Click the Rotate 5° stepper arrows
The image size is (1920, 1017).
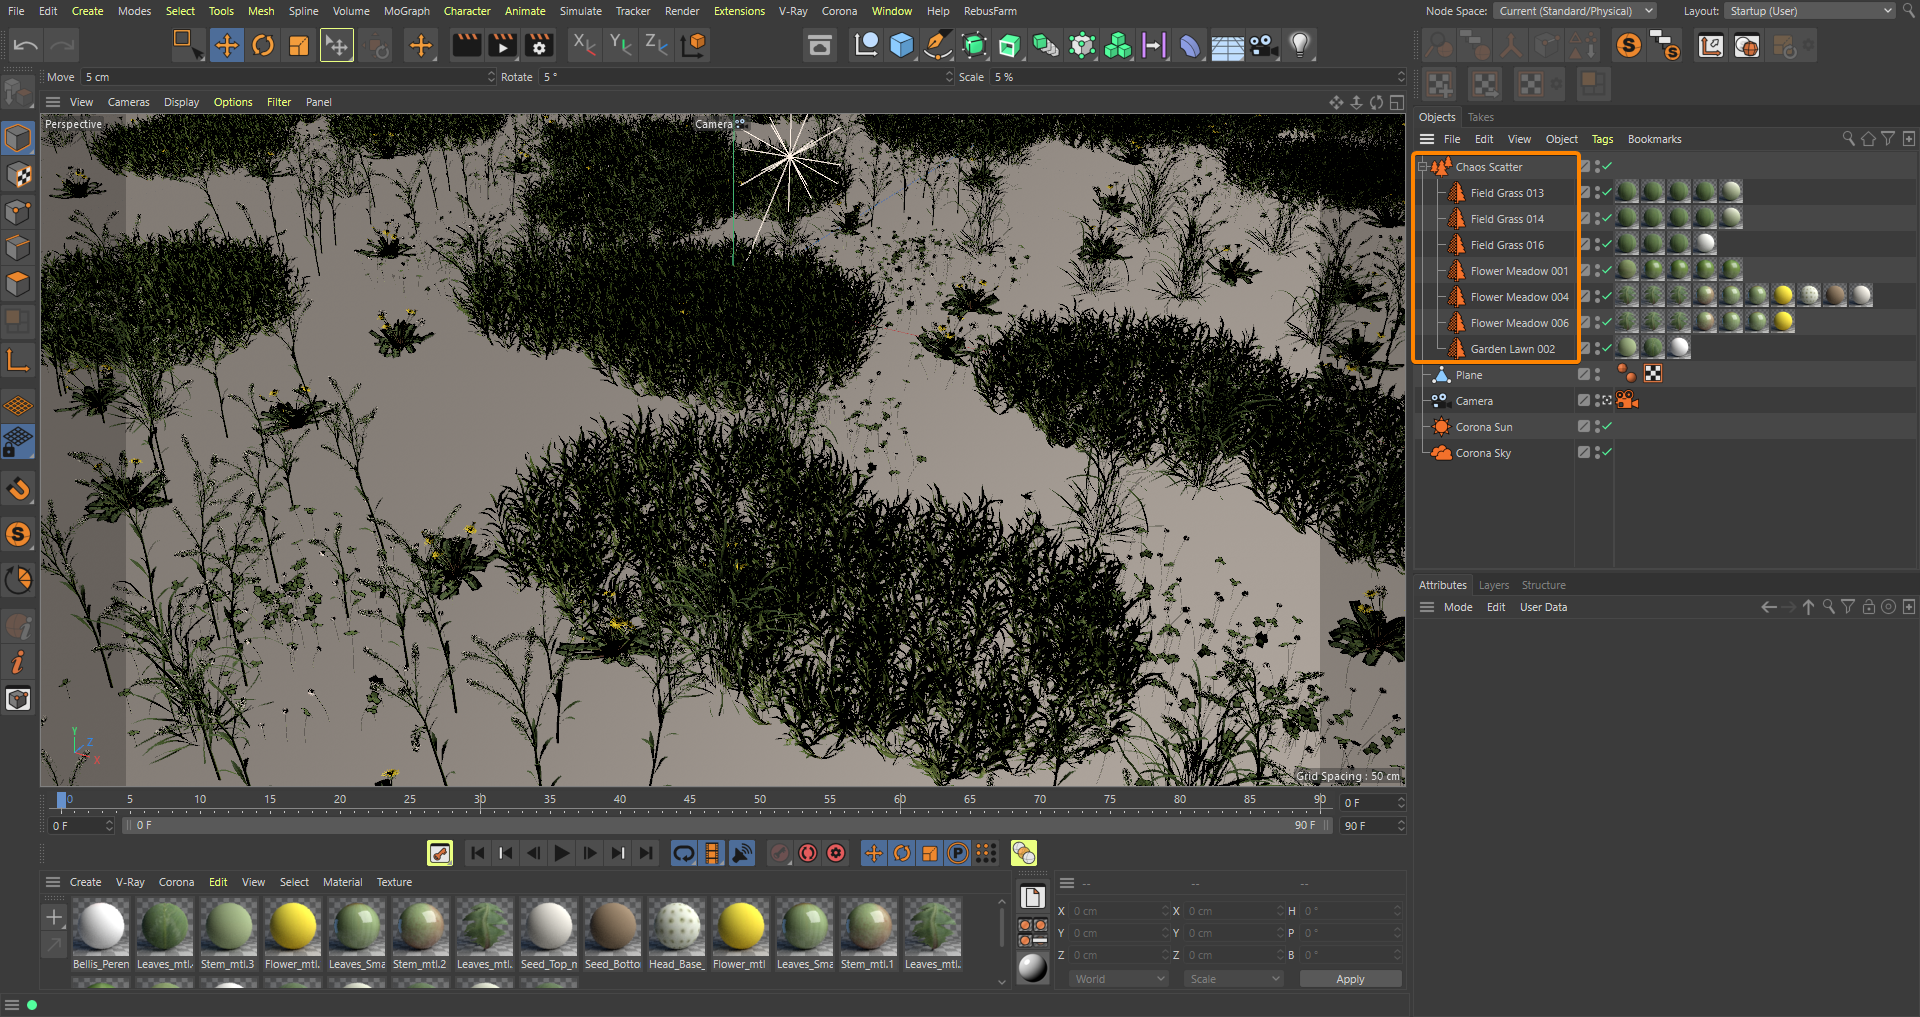point(949,77)
